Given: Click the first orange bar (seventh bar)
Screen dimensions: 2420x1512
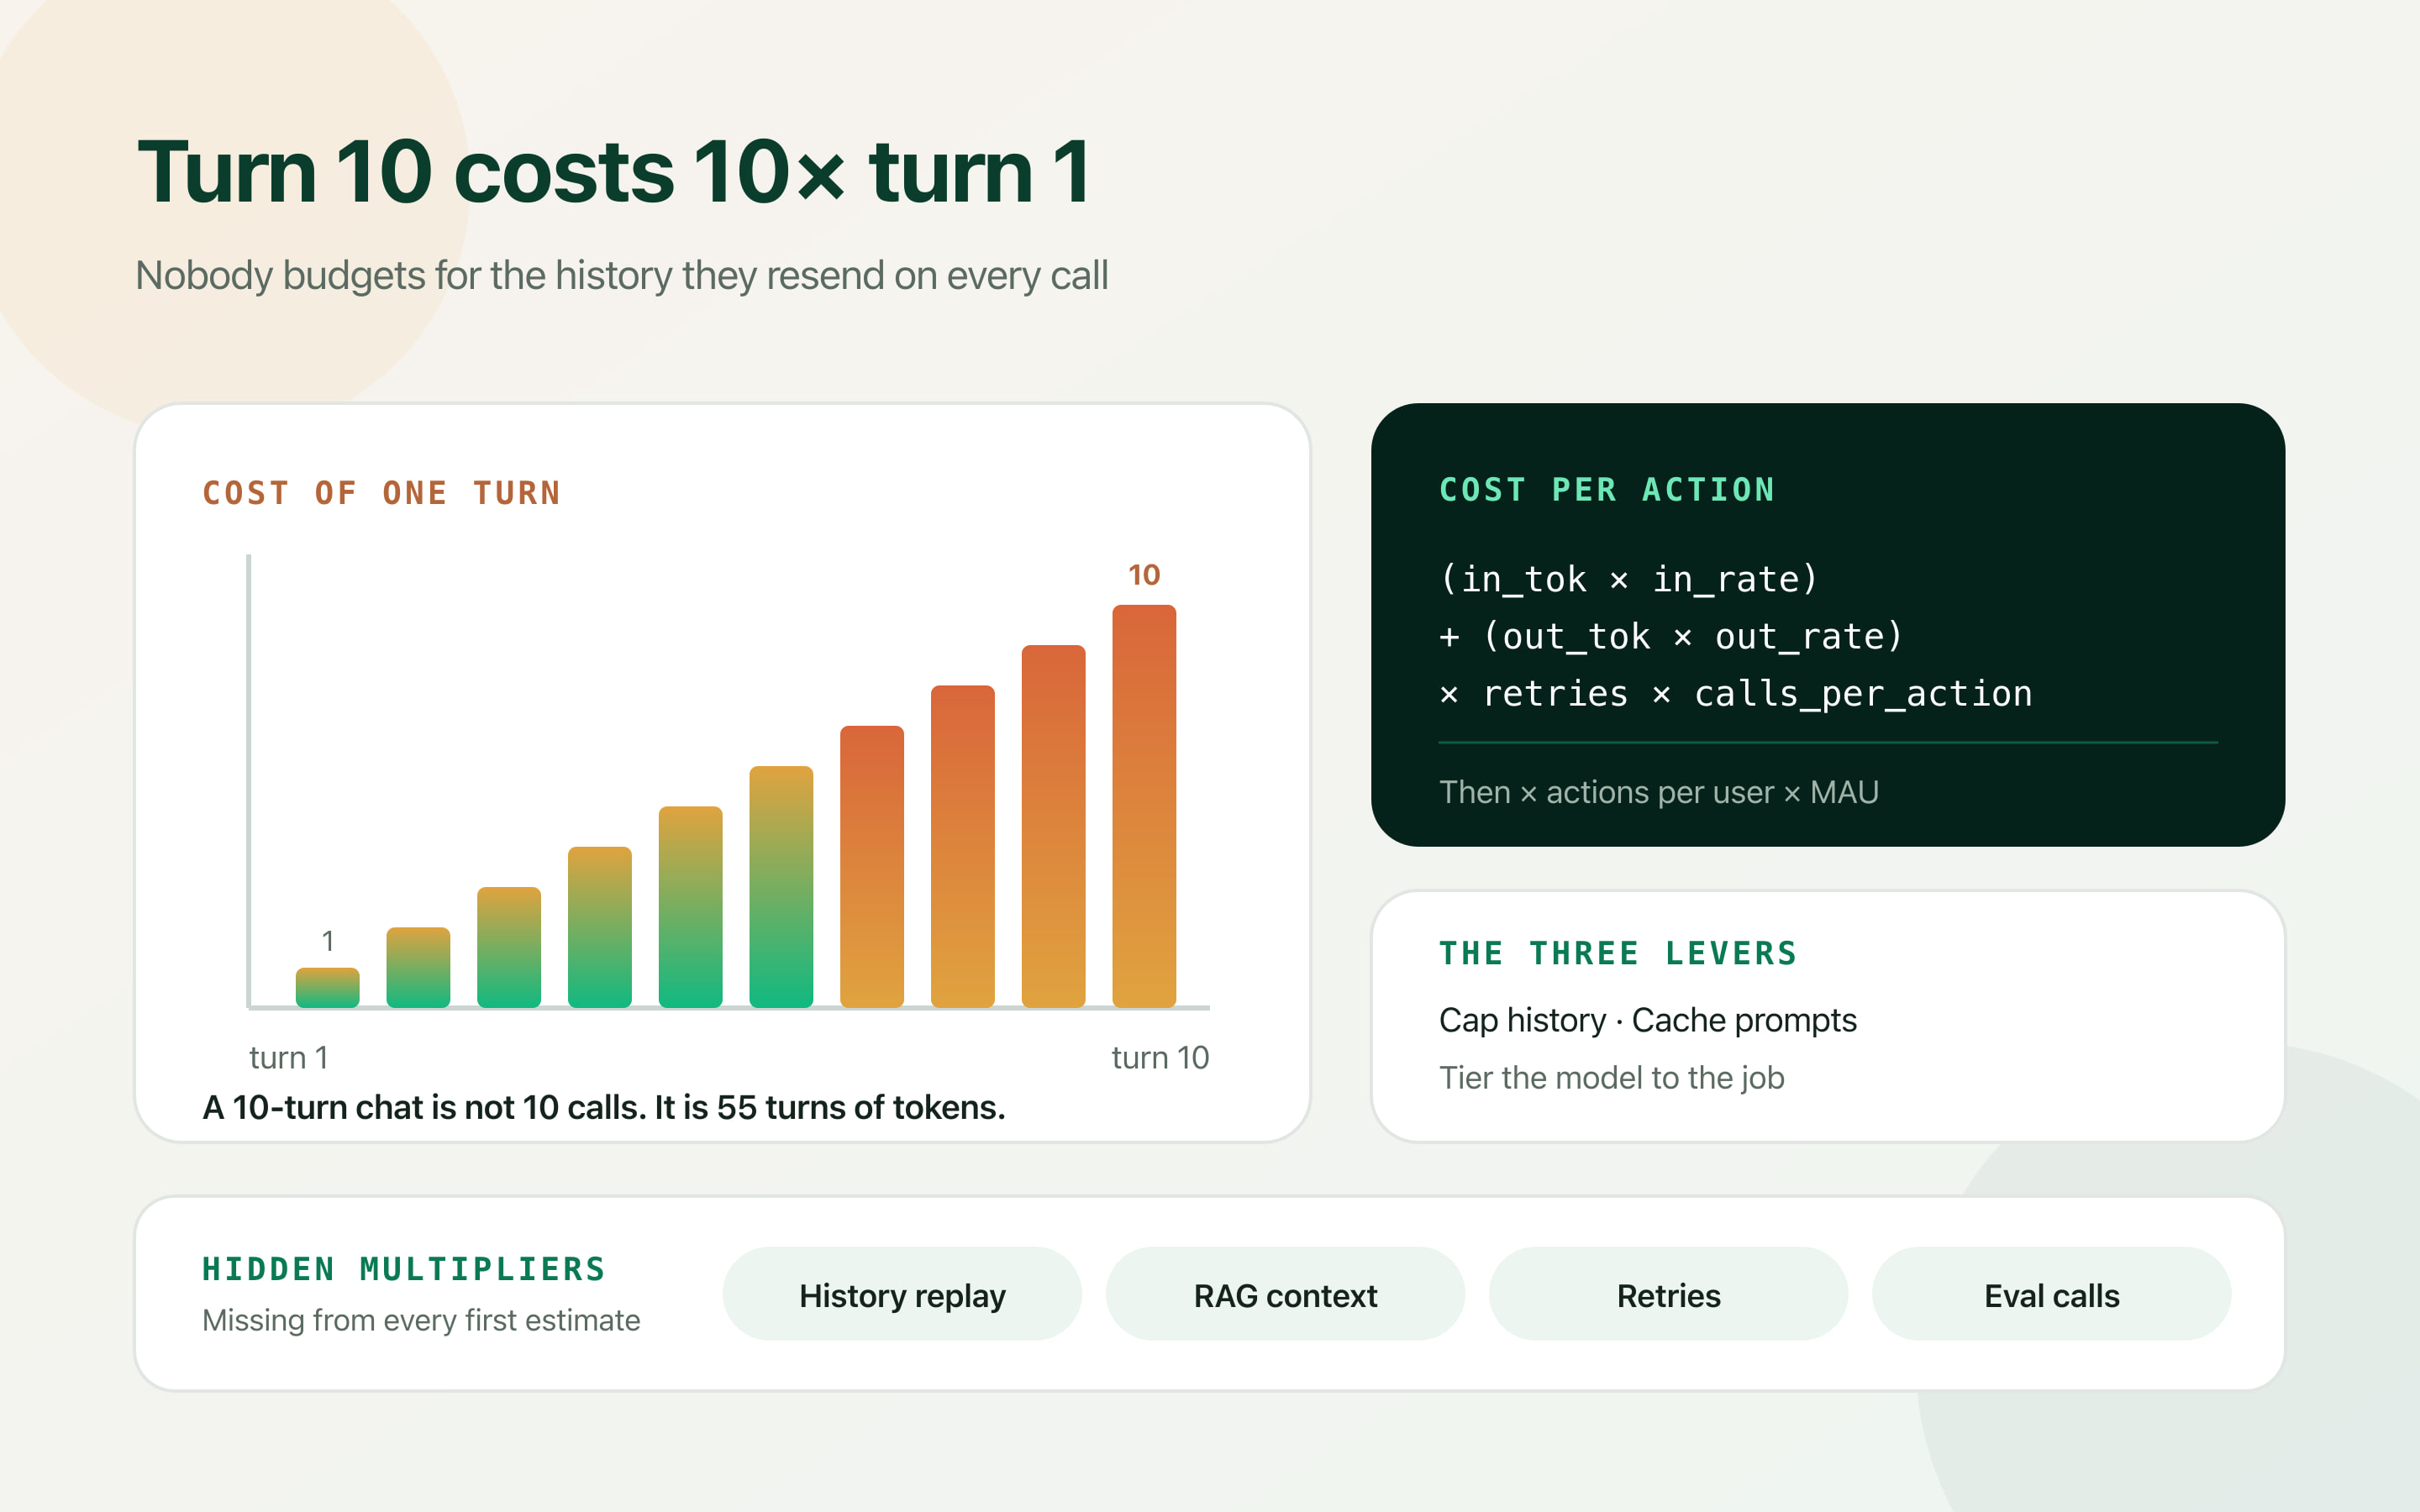Looking at the screenshot, I should (x=872, y=866).
